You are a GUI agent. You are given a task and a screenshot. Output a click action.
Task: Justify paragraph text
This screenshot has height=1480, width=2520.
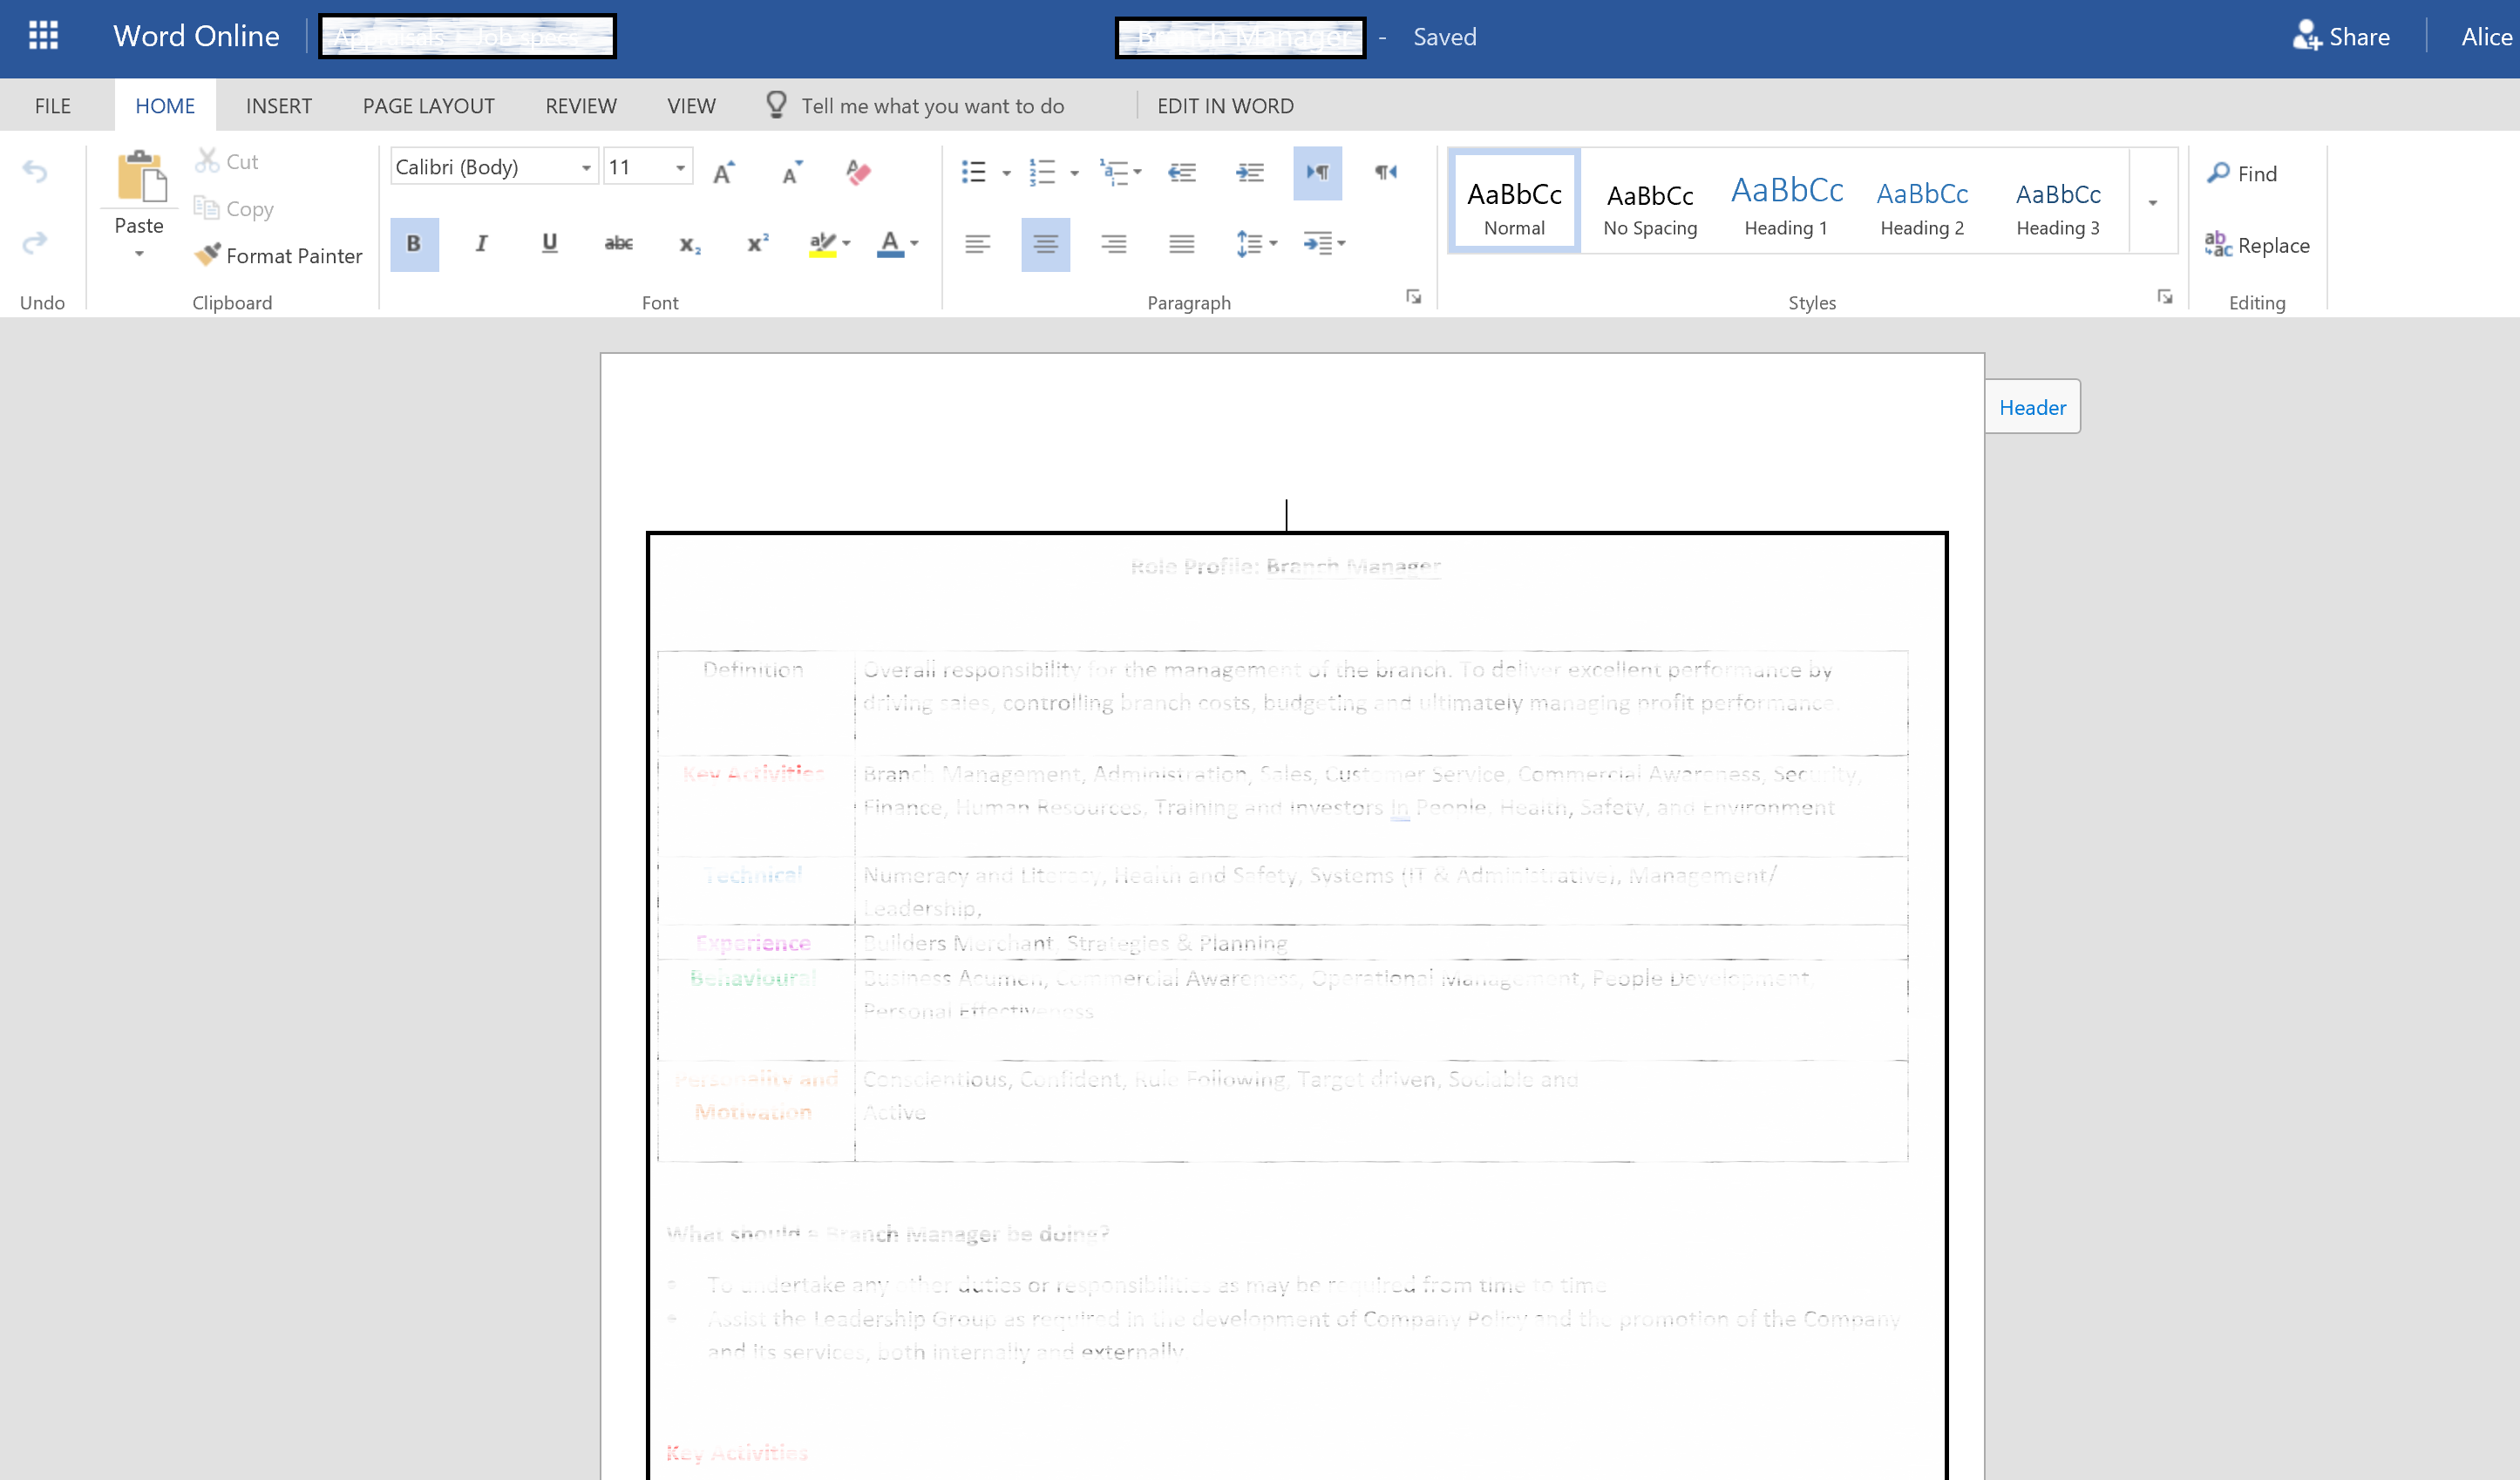tap(1182, 244)
